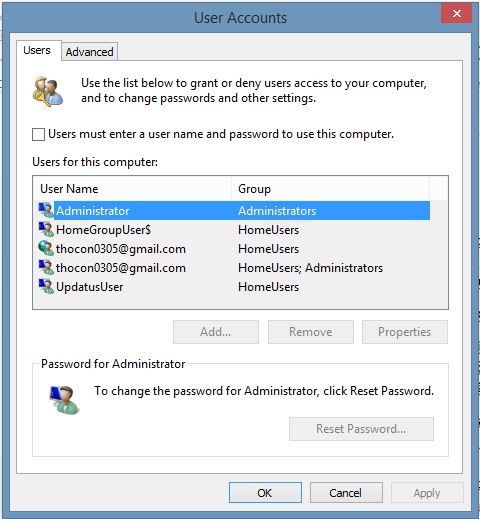Click the Apply button
The height and width of the screenshot is (519, 480).
coord(427,492)
